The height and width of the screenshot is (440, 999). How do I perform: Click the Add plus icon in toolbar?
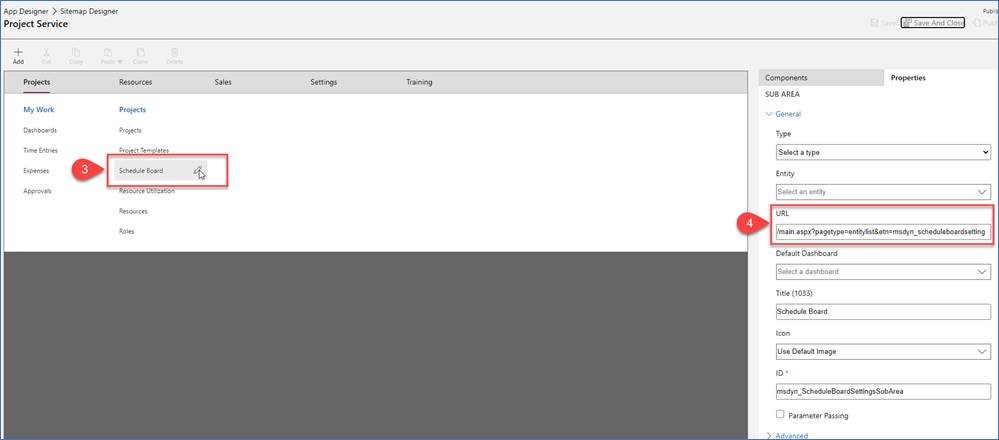click(x=18, y=51)
